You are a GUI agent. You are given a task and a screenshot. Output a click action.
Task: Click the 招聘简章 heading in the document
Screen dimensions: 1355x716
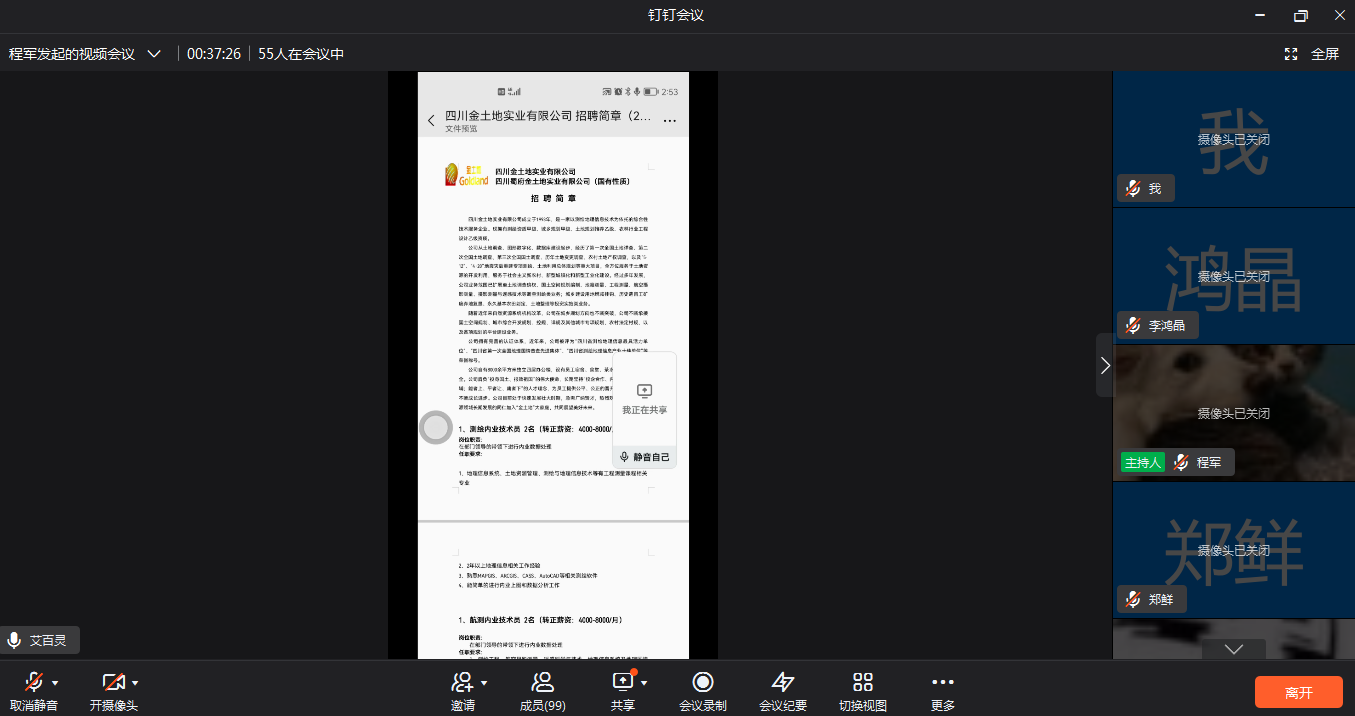(x=552, y=199)
